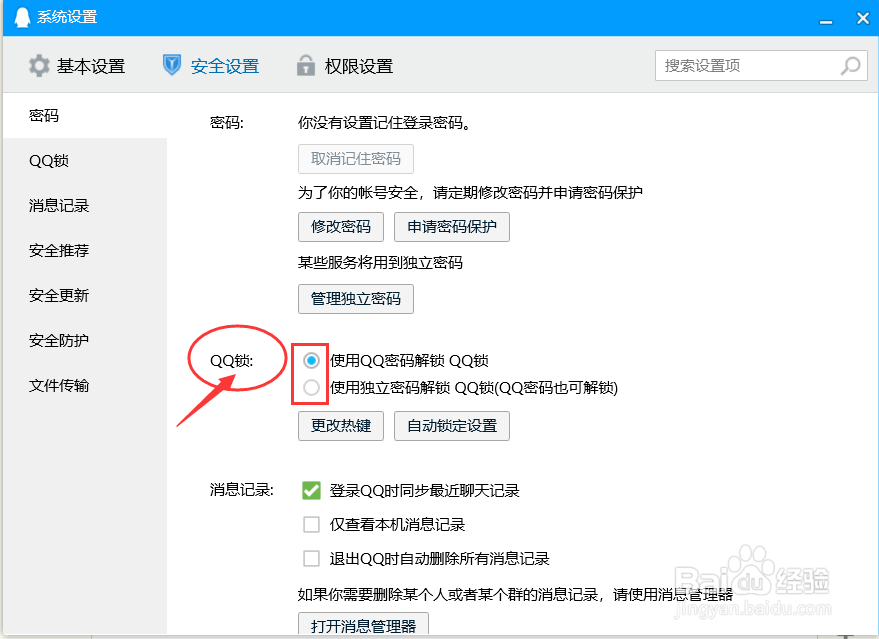Click the QQ penguin icon in title bar
The height and width of the screenshot is (639, 879).
22,17
